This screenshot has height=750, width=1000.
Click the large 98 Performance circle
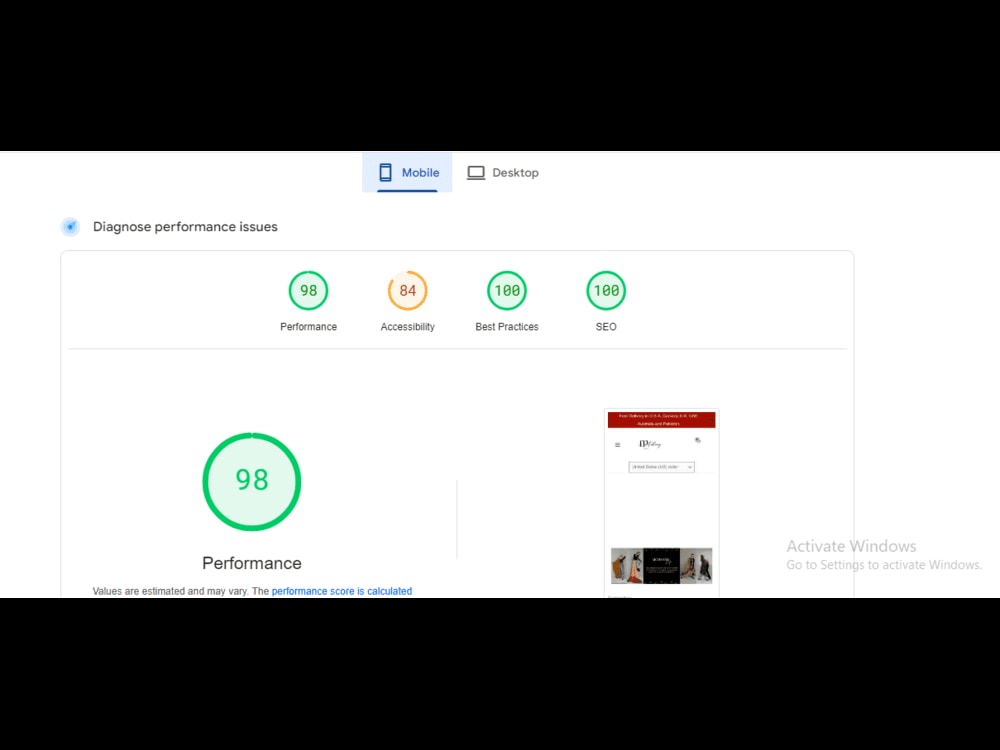pyautogui.click(x=252, y=482)
